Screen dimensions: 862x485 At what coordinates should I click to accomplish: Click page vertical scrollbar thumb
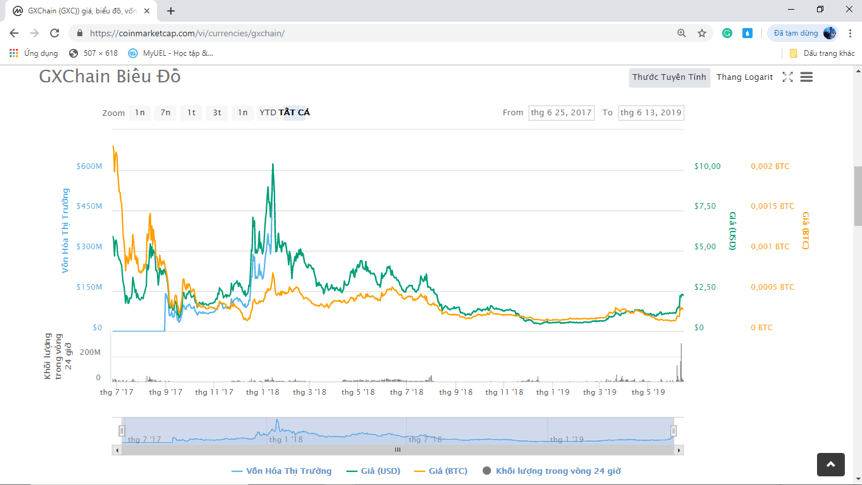[x=858, y=195]
